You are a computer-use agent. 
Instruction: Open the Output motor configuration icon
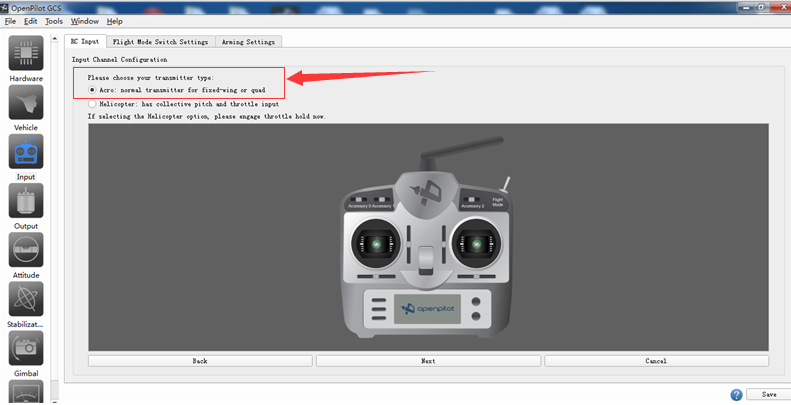tap(26, 200)
